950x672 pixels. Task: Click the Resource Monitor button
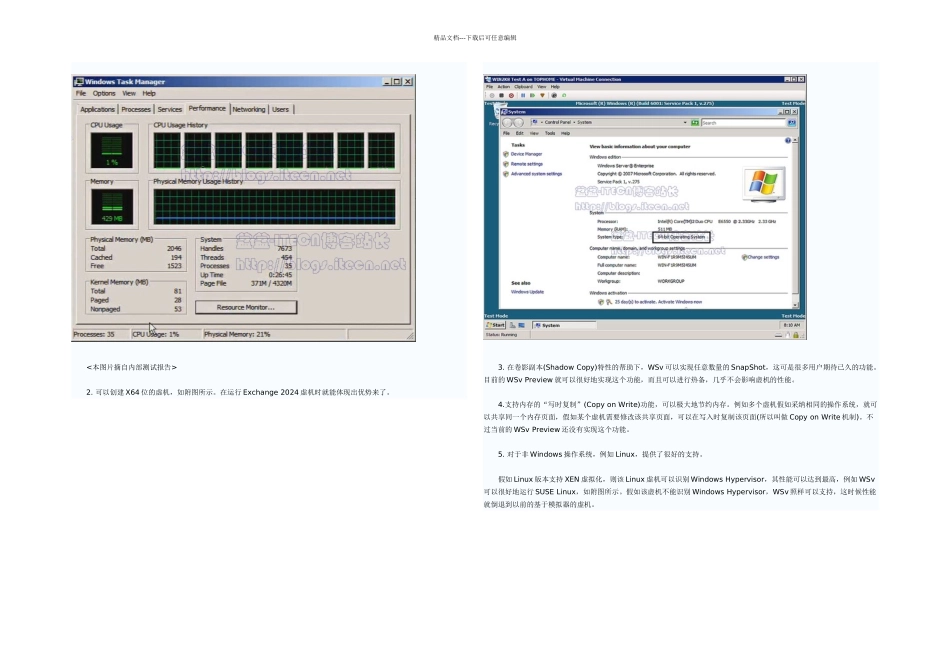point(246,307)
